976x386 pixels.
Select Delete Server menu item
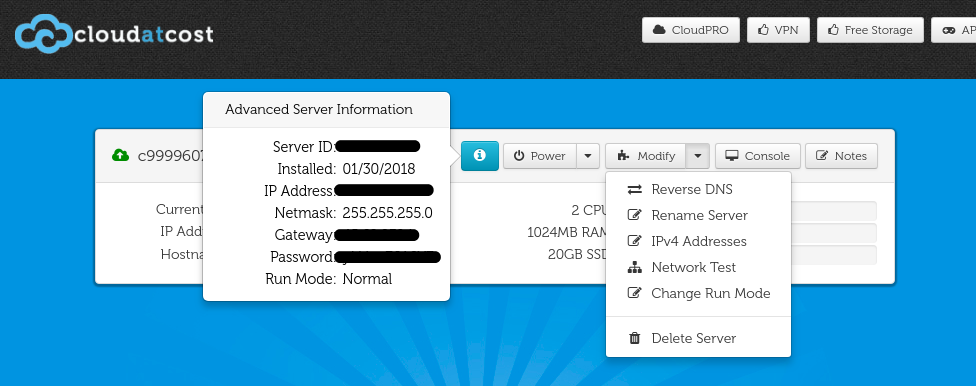point(698,339)
